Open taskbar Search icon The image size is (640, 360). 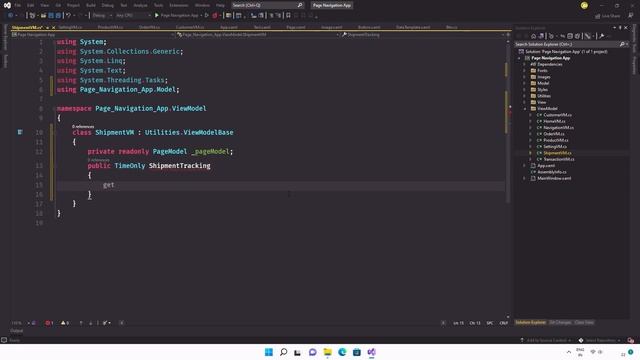pos(283,352)
